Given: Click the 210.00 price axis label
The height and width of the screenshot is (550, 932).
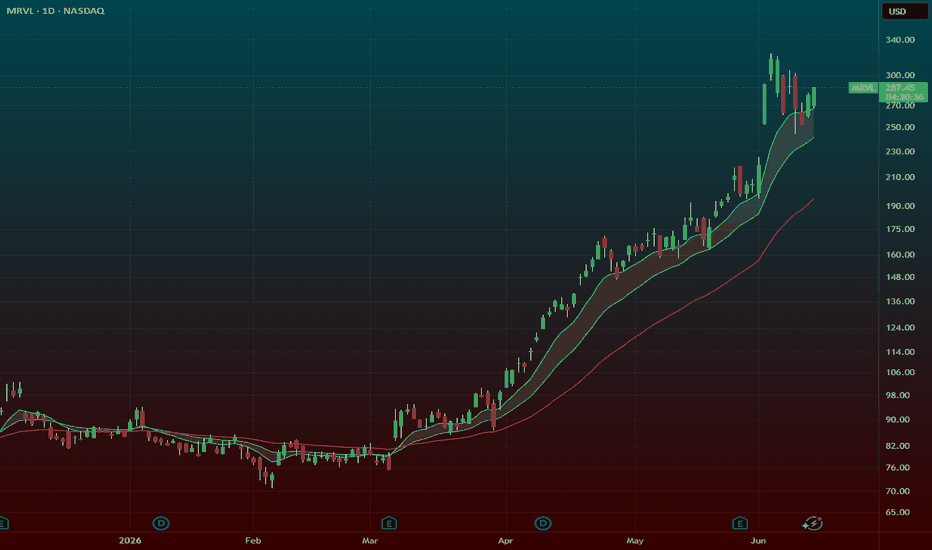Looking at the screenshot, I should [x=900, y=177].
